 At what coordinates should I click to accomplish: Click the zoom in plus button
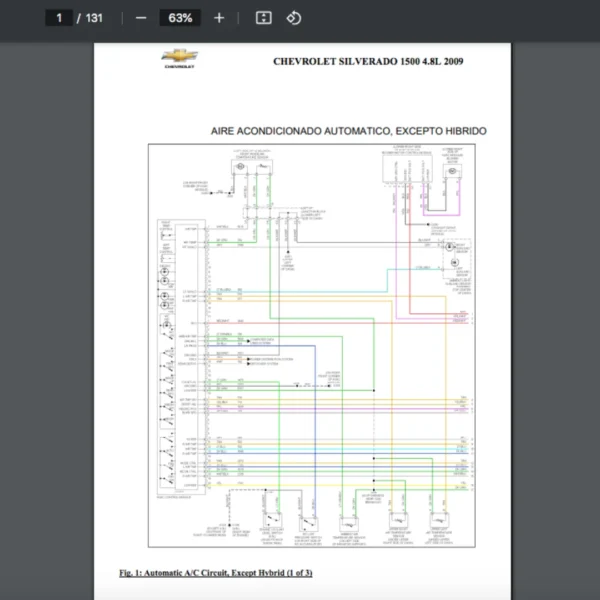(219, 18)
